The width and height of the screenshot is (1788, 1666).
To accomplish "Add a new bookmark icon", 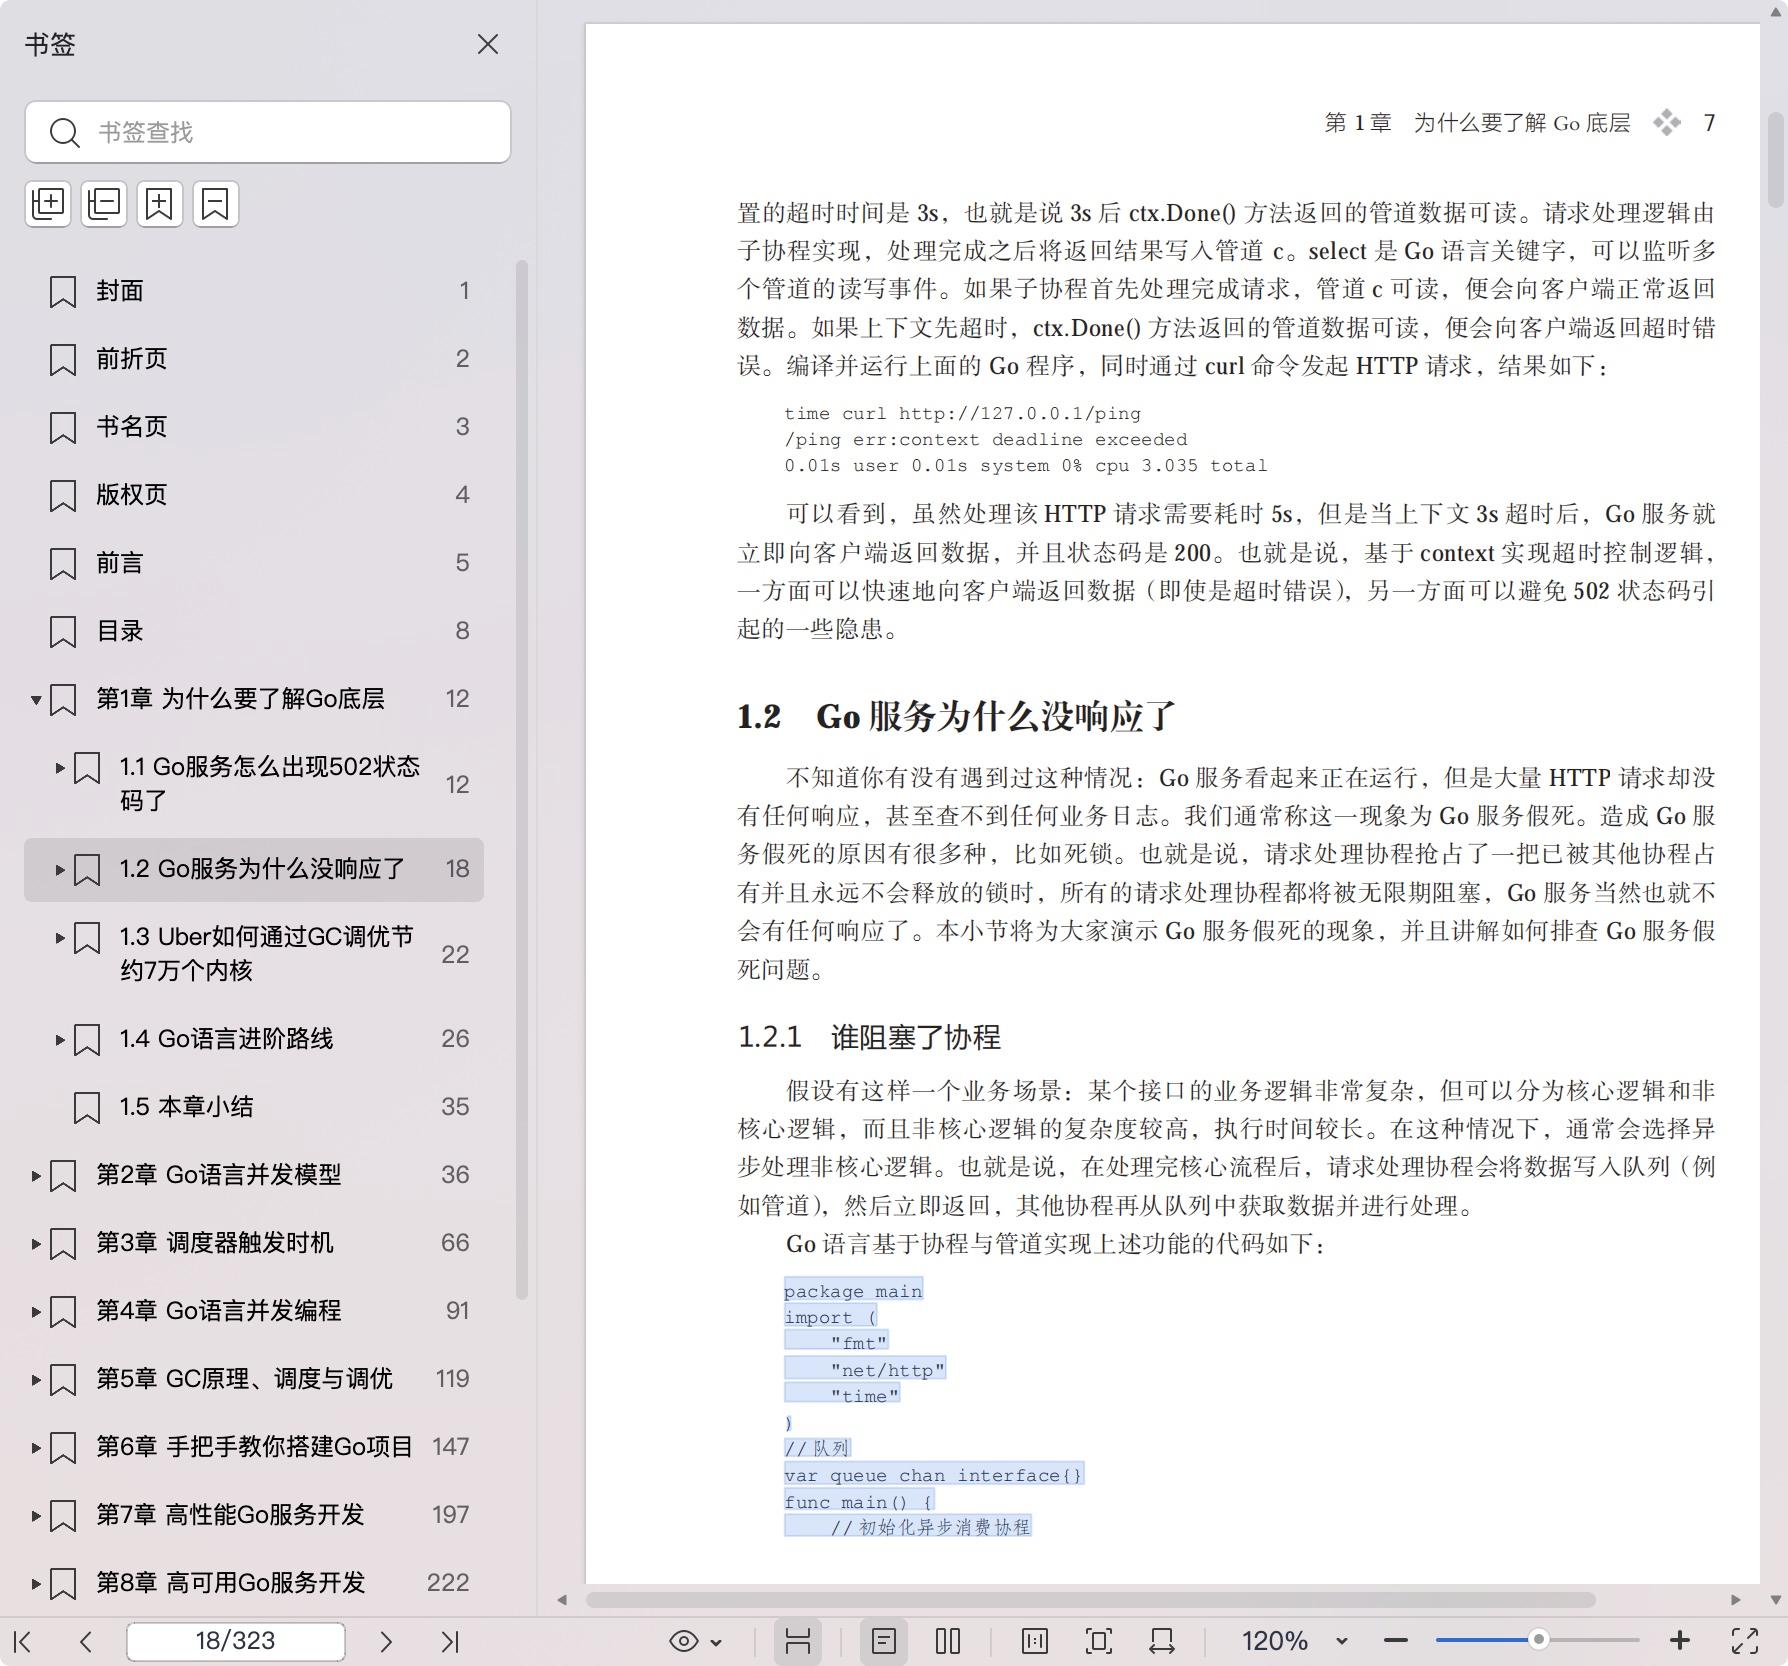I will [x=160, y=204].
